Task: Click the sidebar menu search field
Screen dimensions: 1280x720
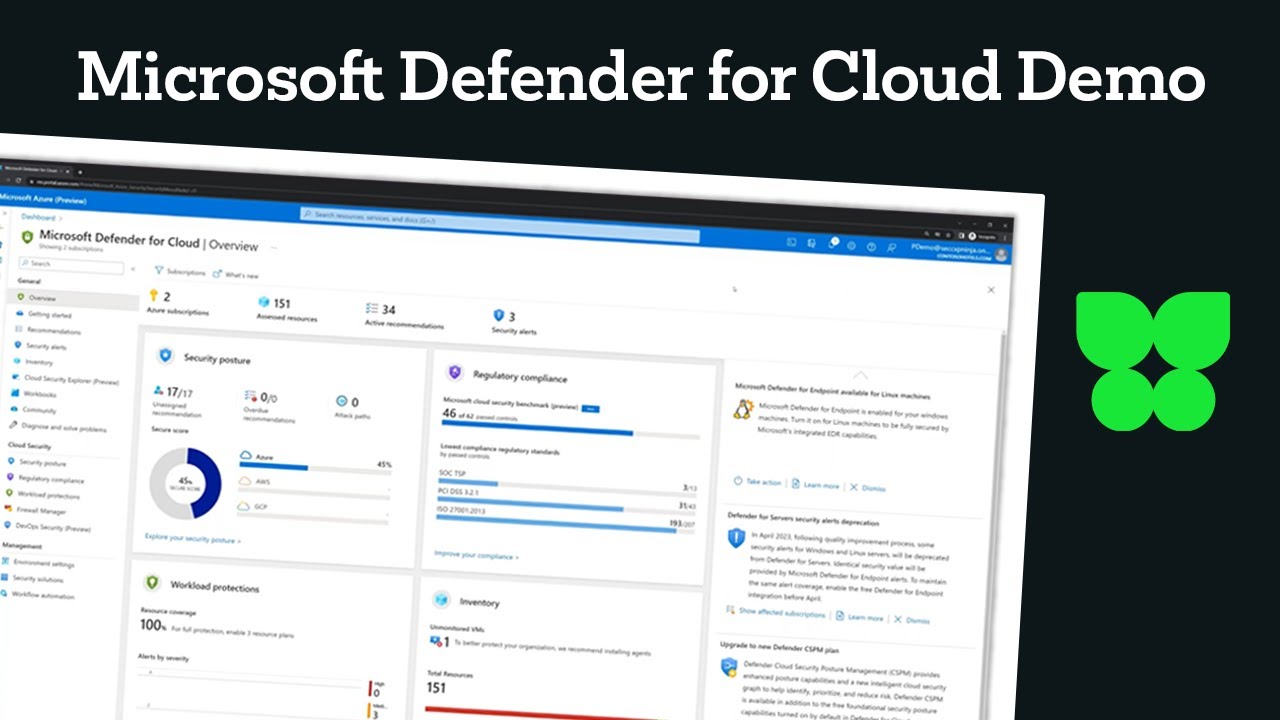Action: [72, 265]
